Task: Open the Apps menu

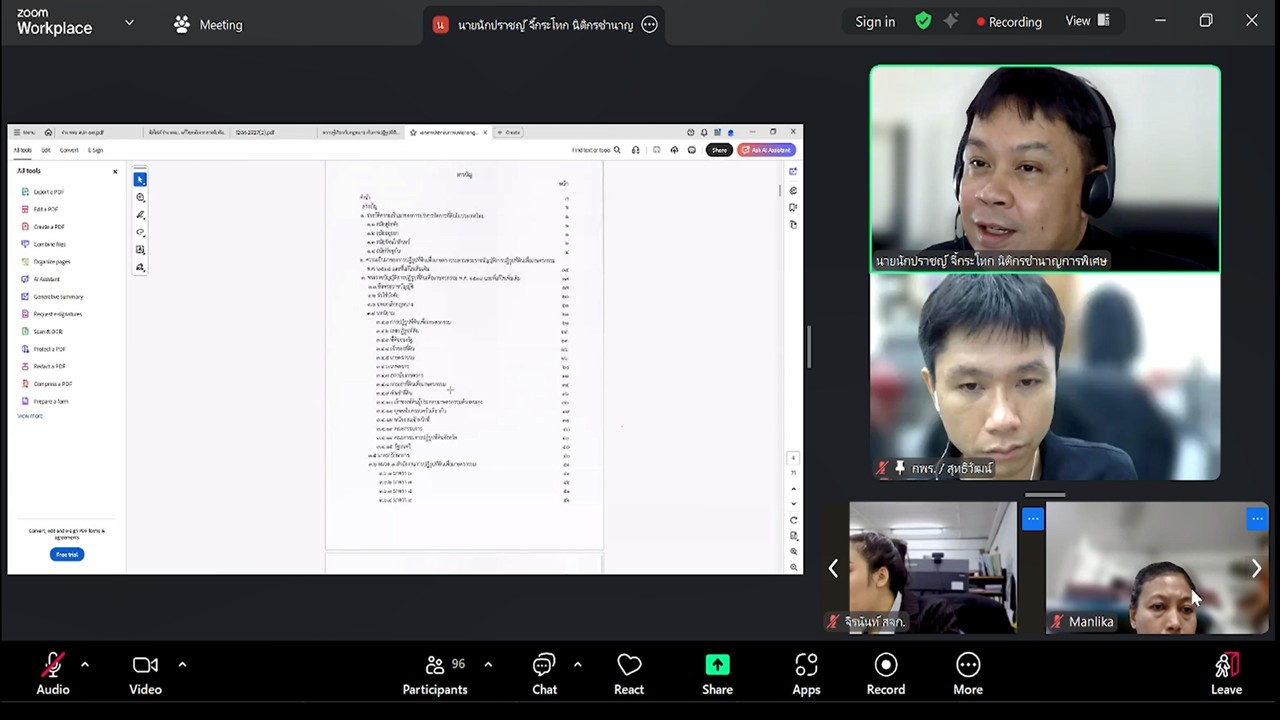Action: click(x=806, y=674)
